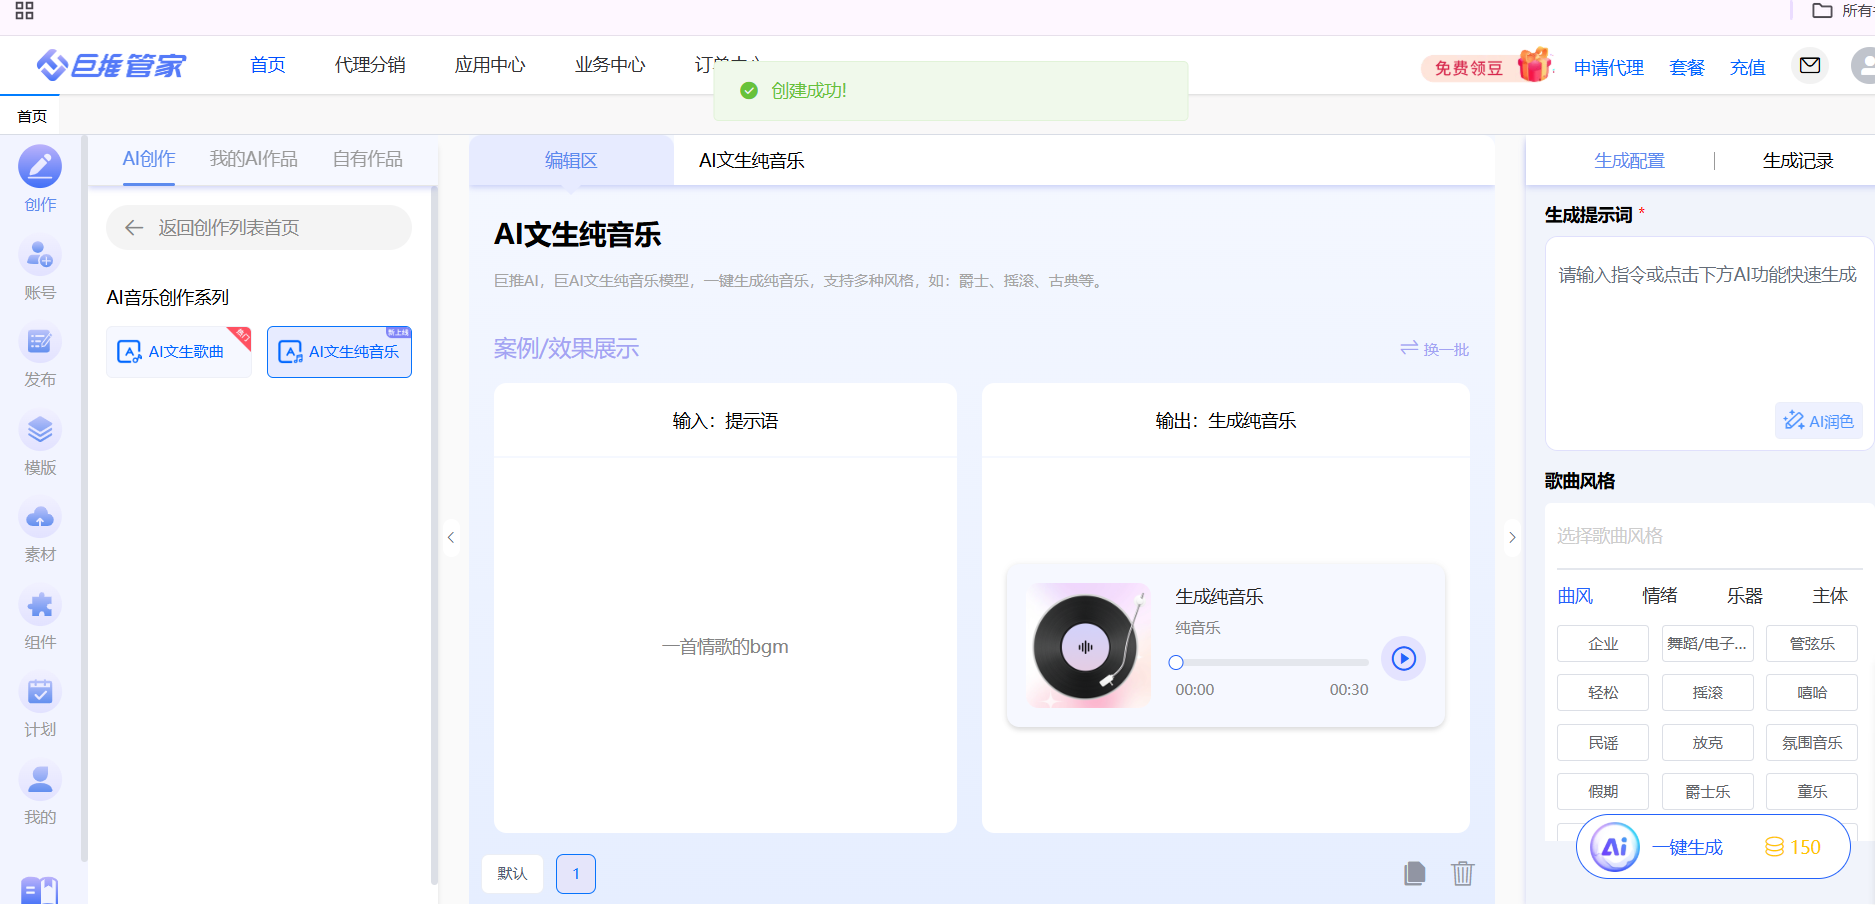
Task: Click the mail envelope icon in header
Action: point(1809,66)
